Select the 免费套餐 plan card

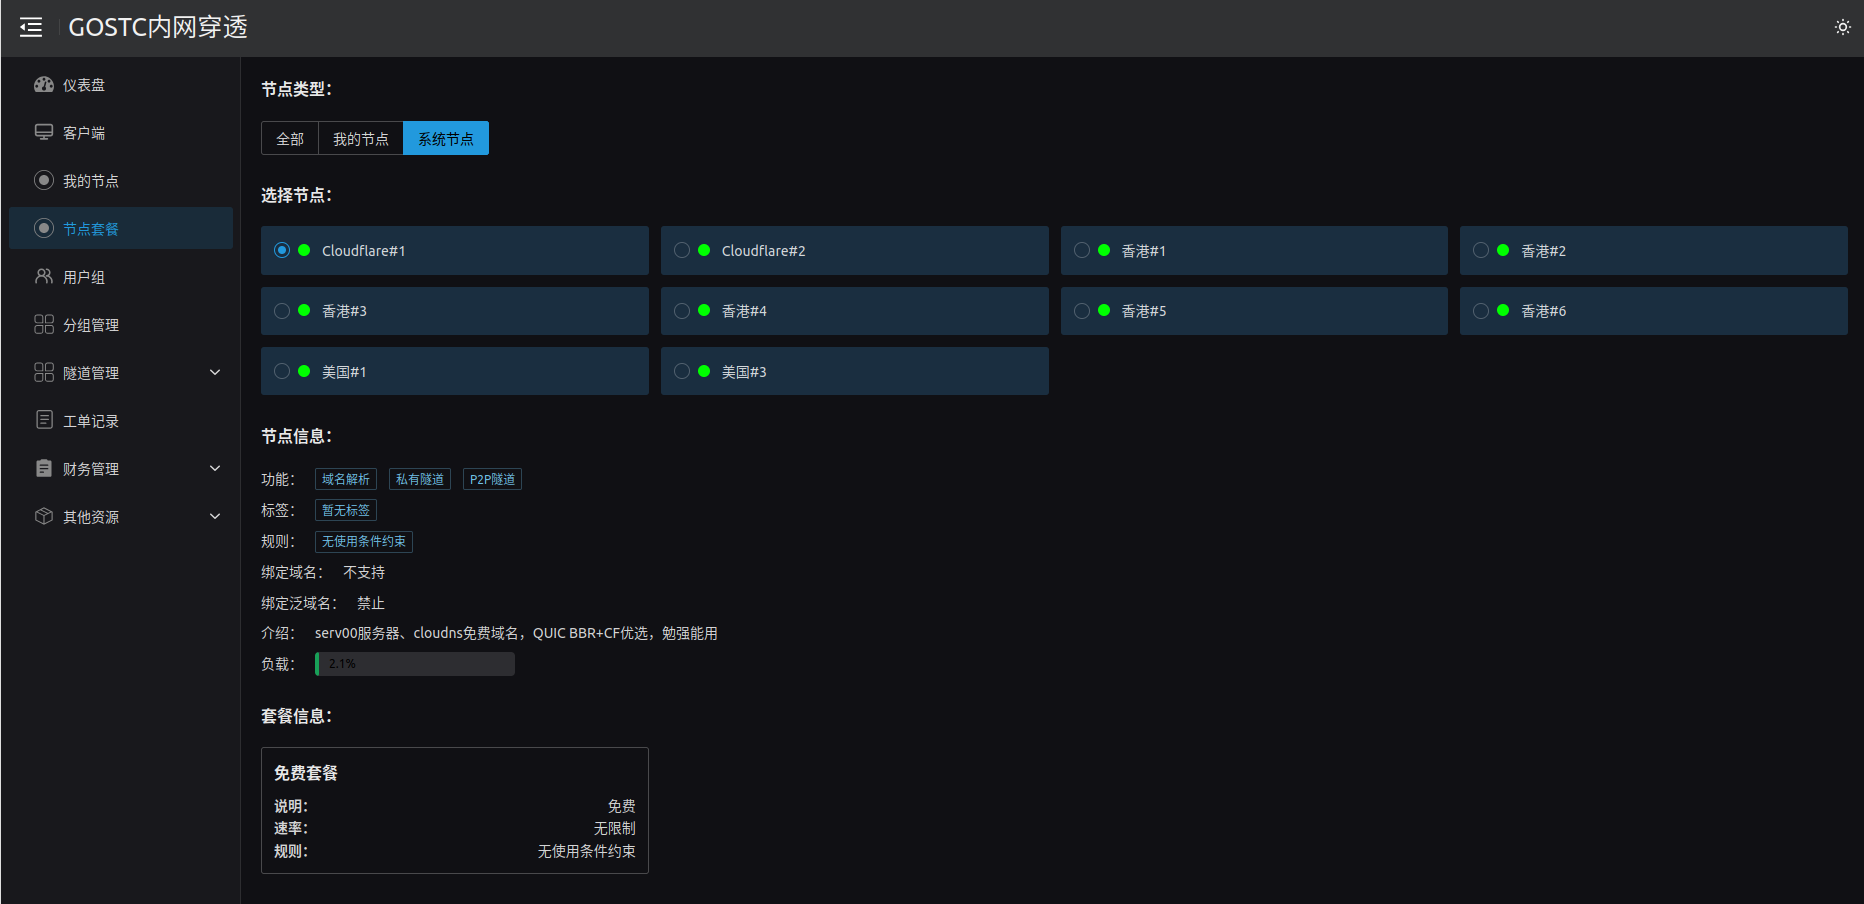pos(454,810)
